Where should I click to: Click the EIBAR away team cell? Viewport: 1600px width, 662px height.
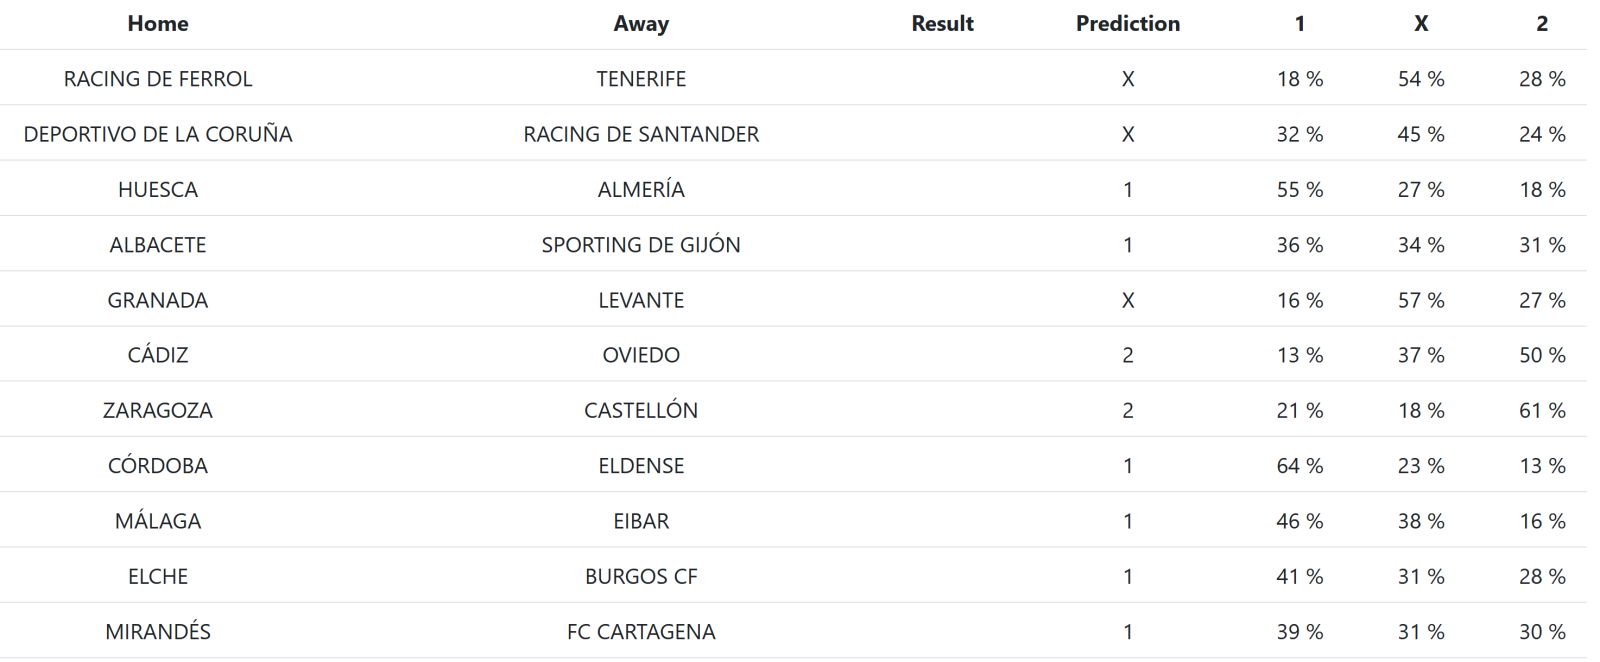pyautogui.click(x=641, y=521)
